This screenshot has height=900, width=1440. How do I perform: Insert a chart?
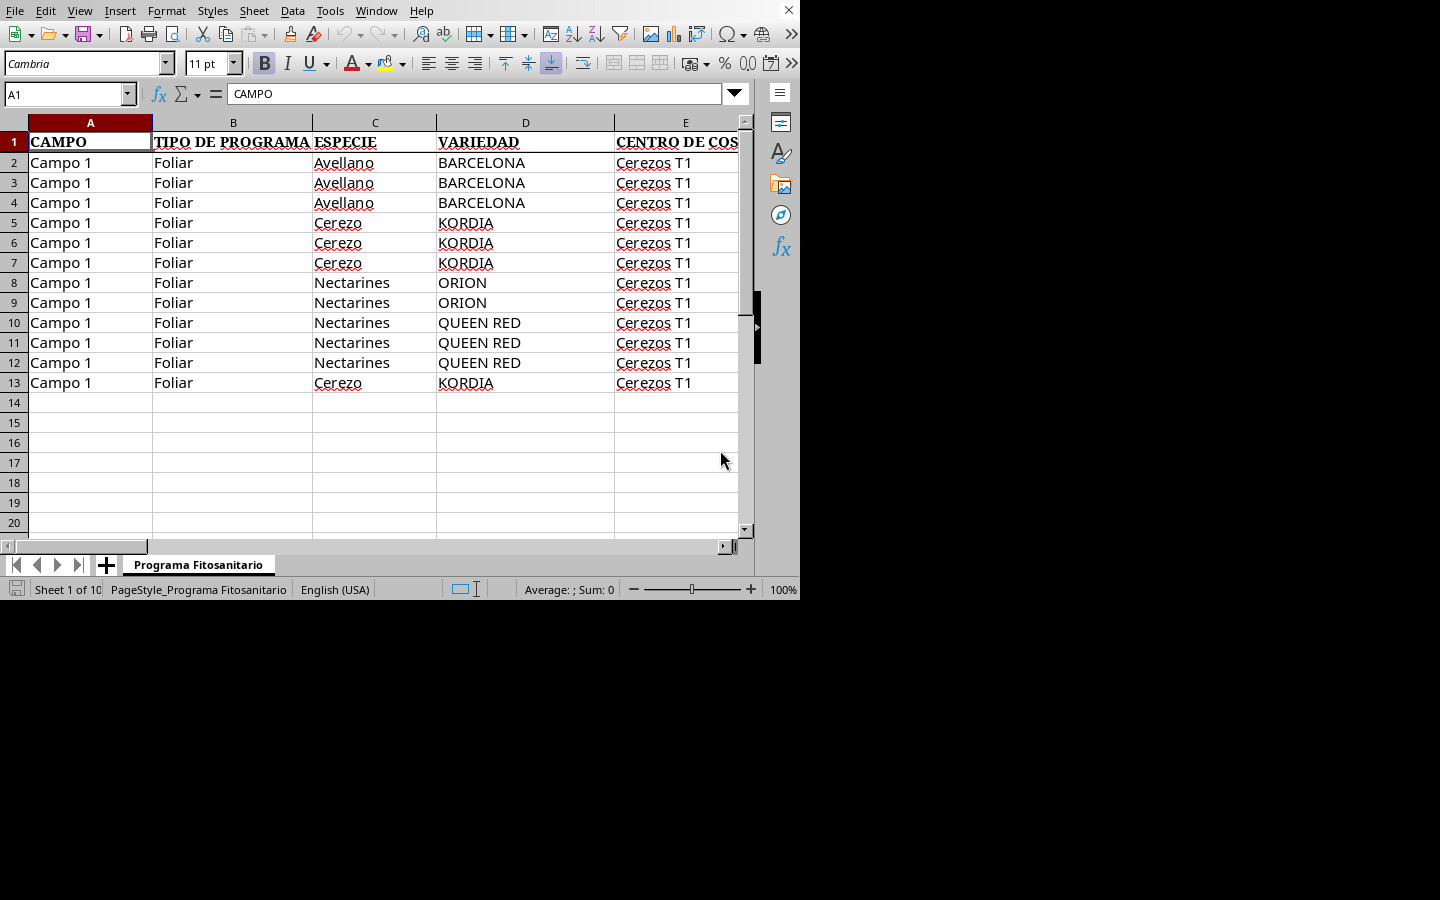click(674, 34)
